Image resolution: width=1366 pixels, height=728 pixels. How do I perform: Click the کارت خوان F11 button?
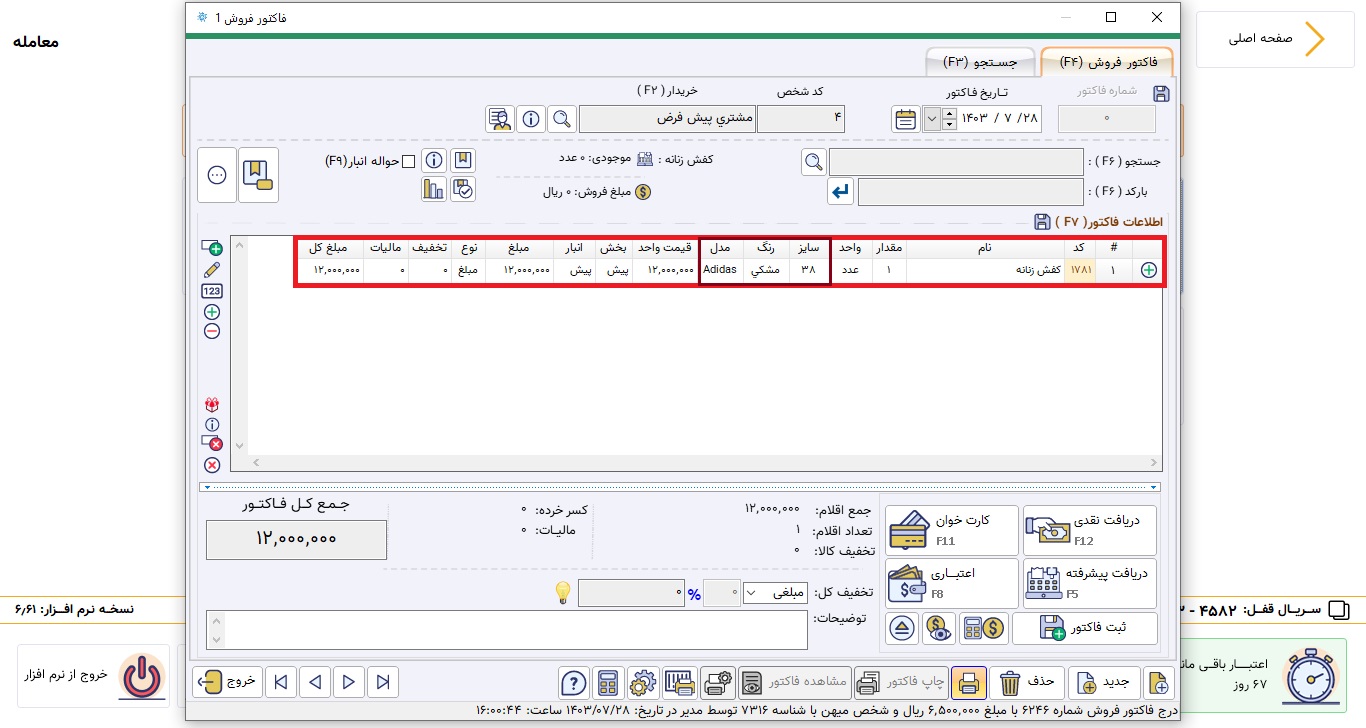pyautogui.click(x=951, y=530)
